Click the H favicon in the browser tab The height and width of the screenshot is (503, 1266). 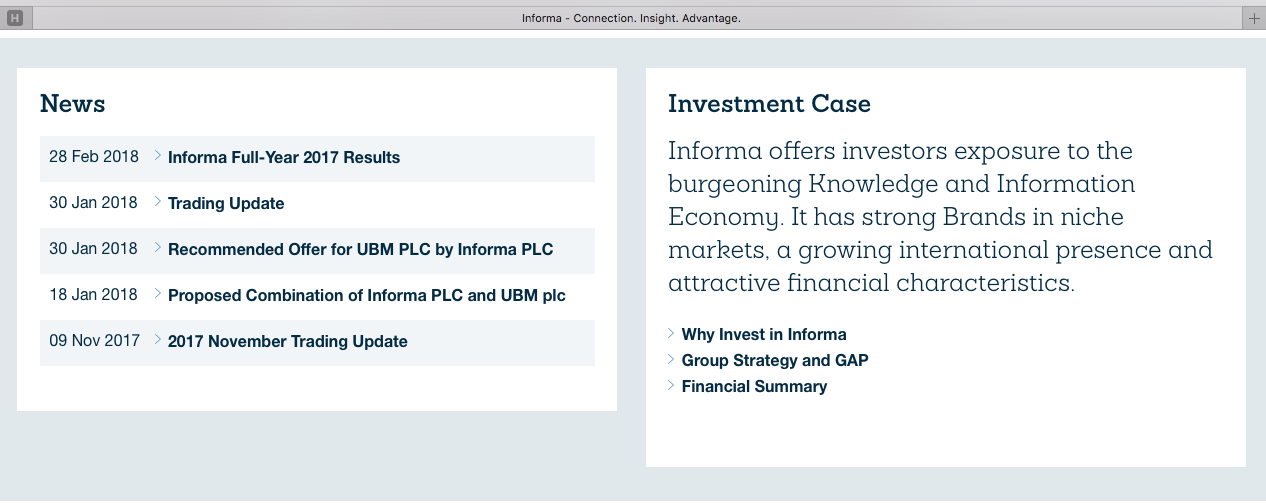15,18
